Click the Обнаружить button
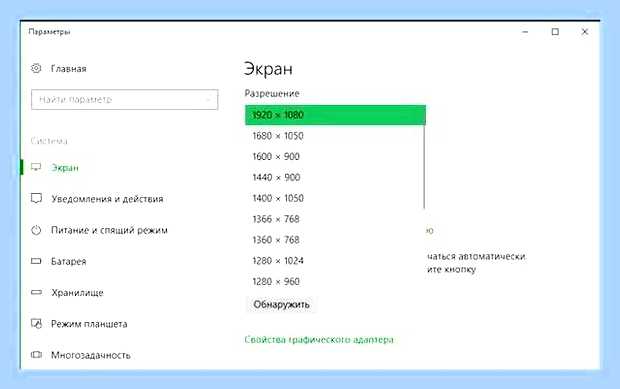 [281, 304]
